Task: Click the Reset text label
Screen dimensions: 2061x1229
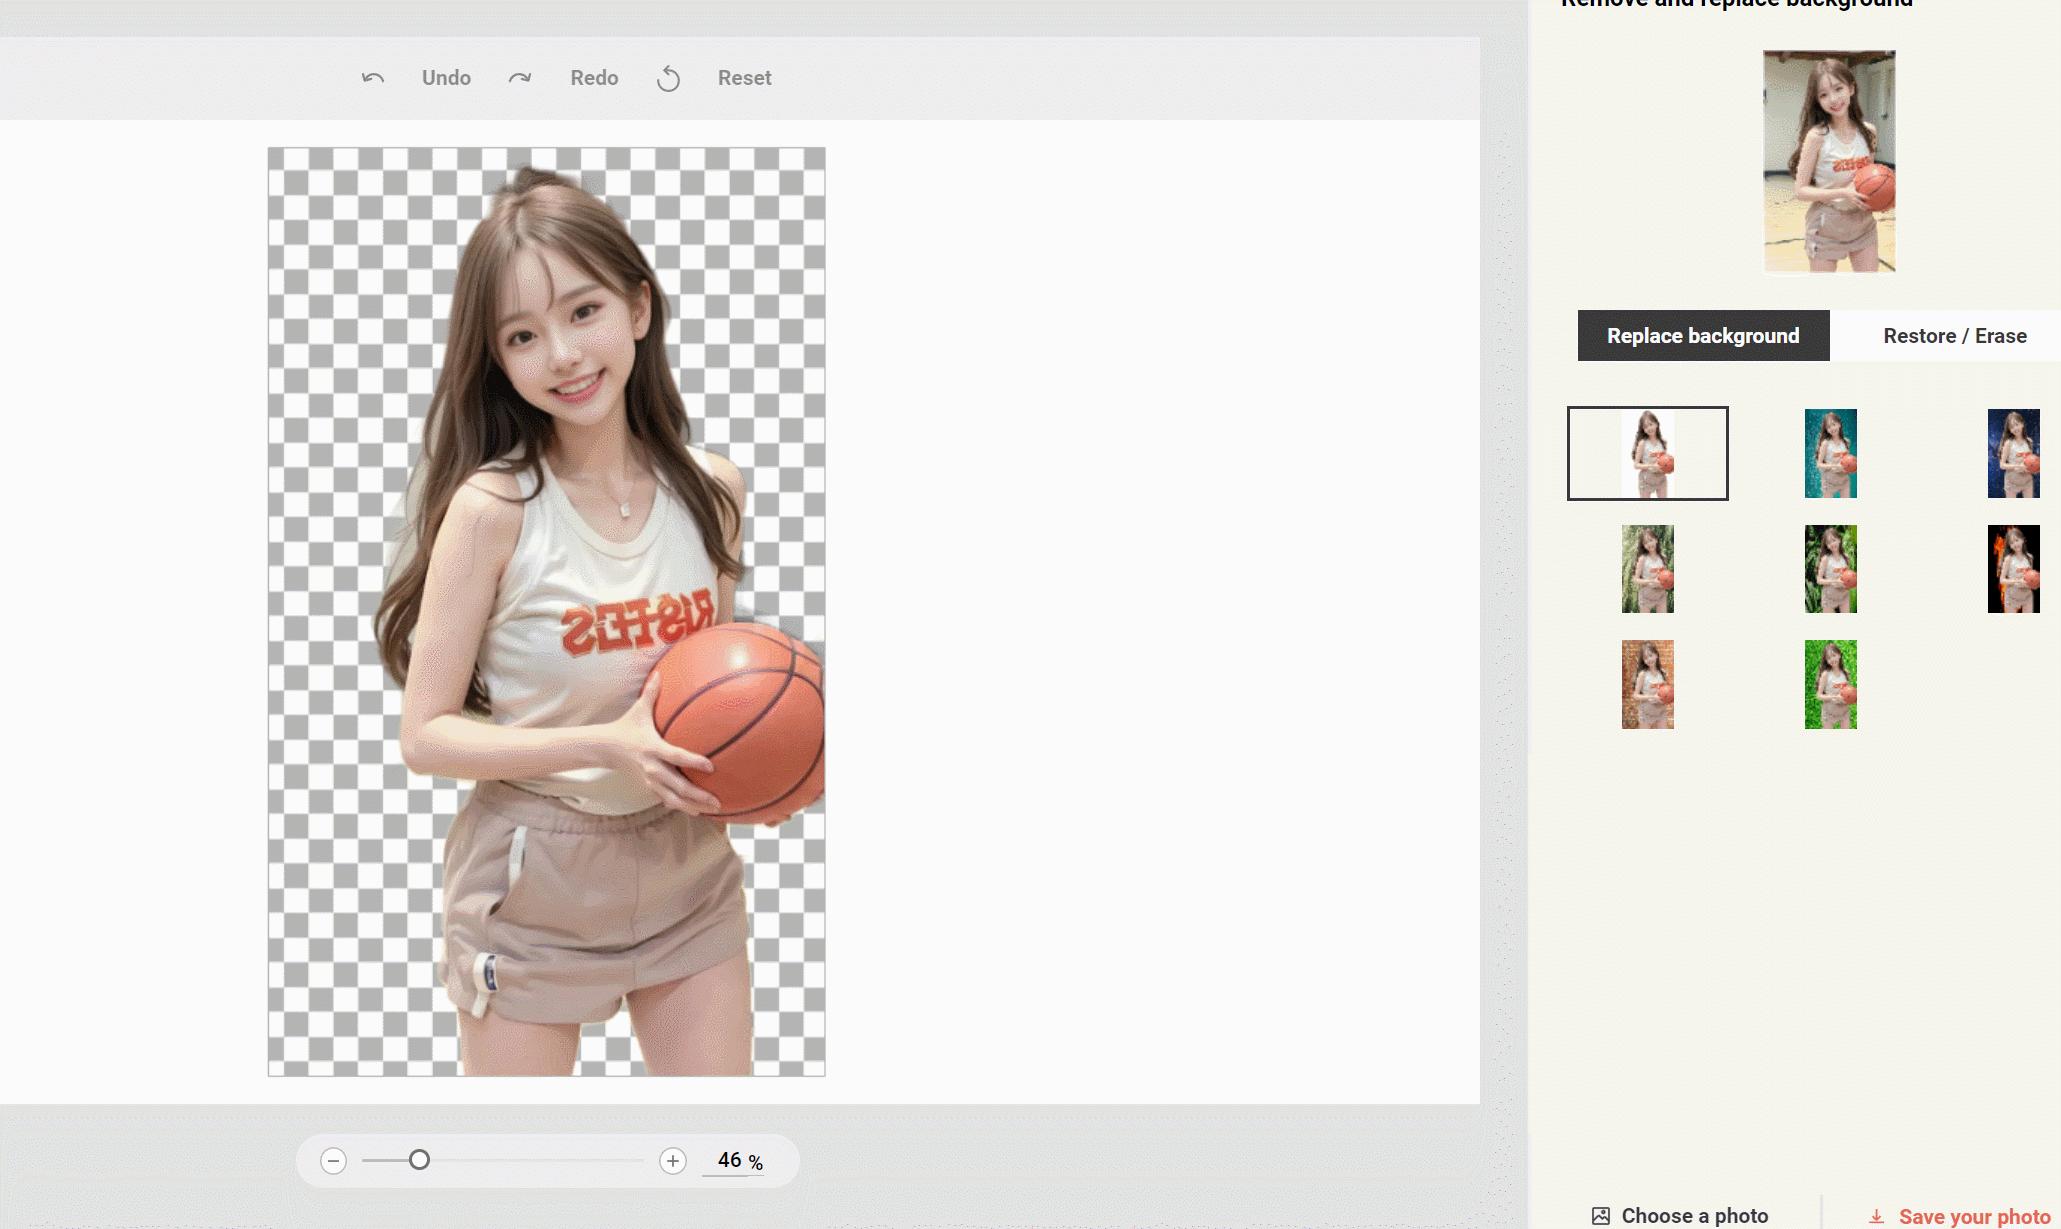Action: [x=744, y=78]
